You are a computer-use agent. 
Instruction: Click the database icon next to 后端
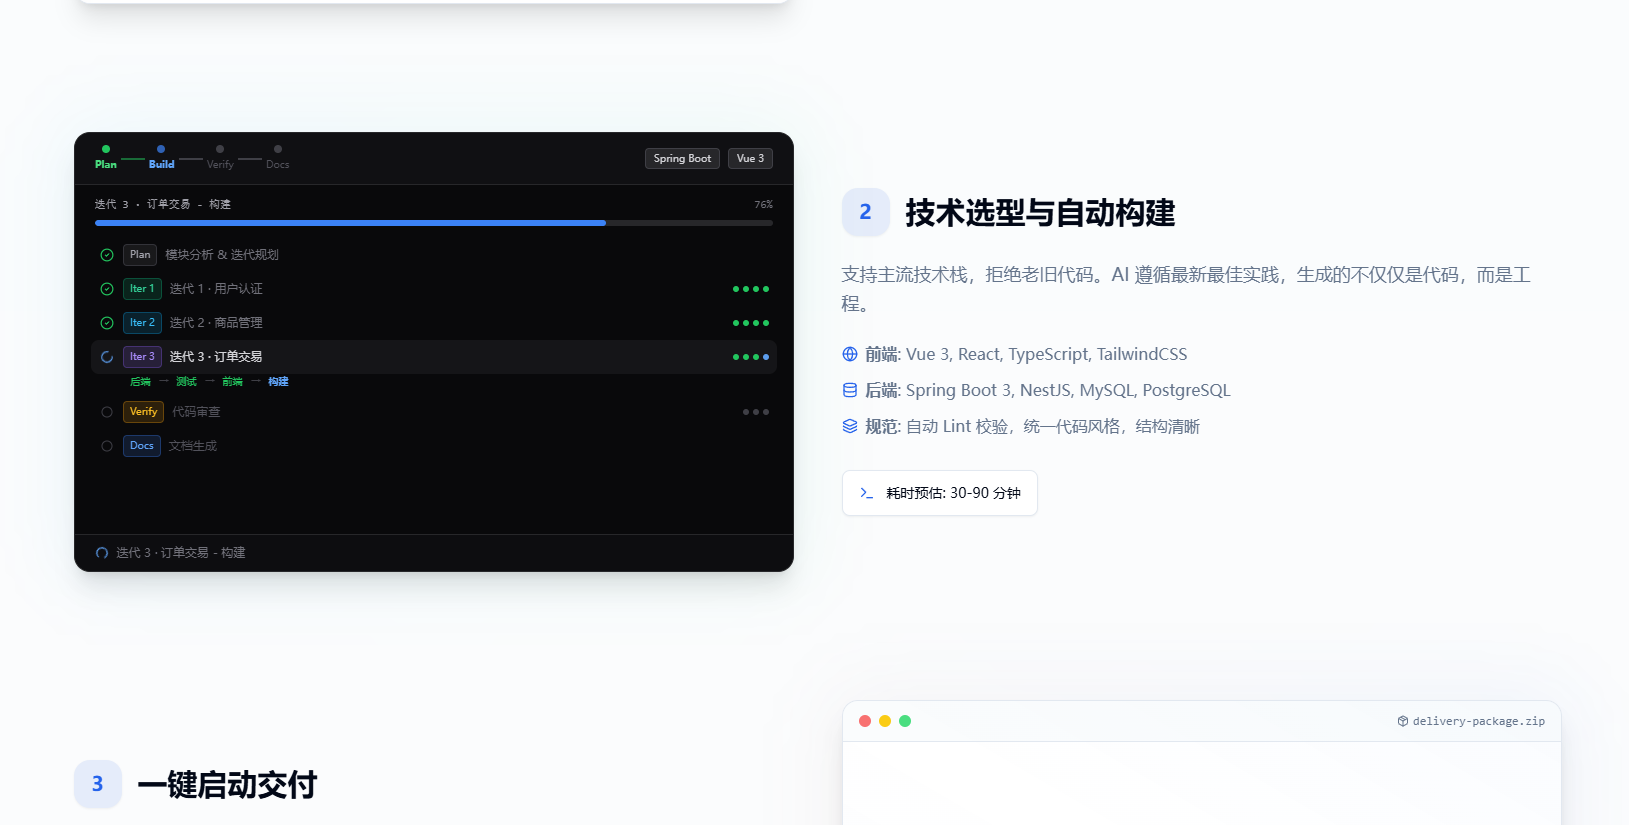pos(850,390)
